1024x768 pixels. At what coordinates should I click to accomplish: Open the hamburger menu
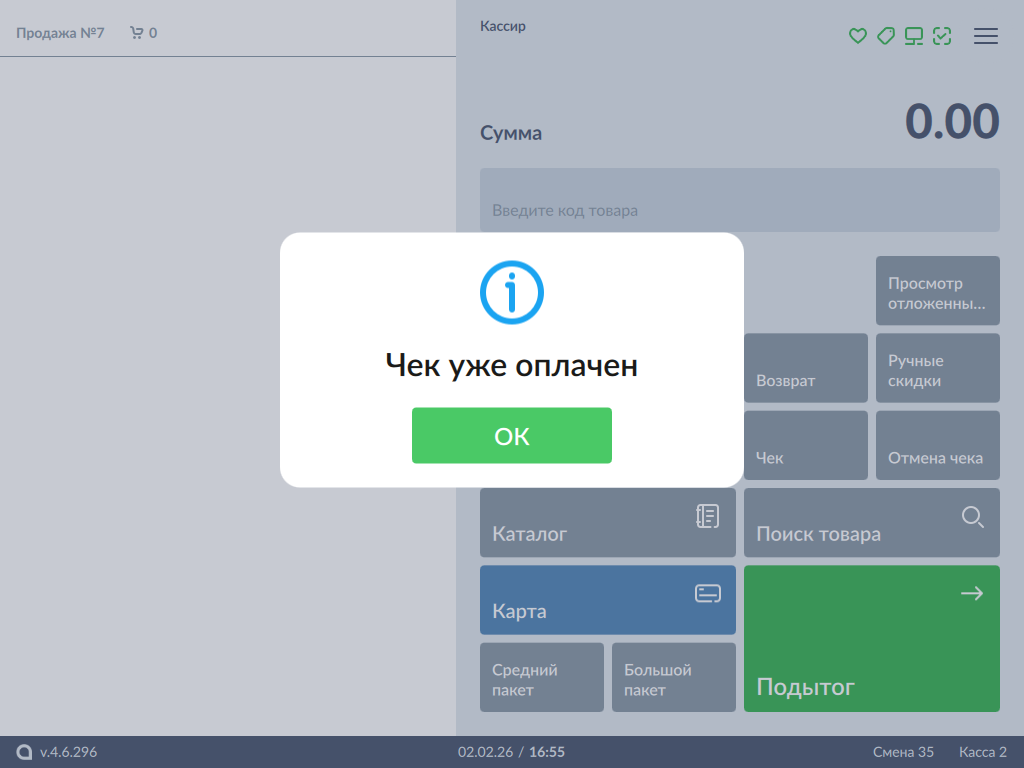coord(986,36)
